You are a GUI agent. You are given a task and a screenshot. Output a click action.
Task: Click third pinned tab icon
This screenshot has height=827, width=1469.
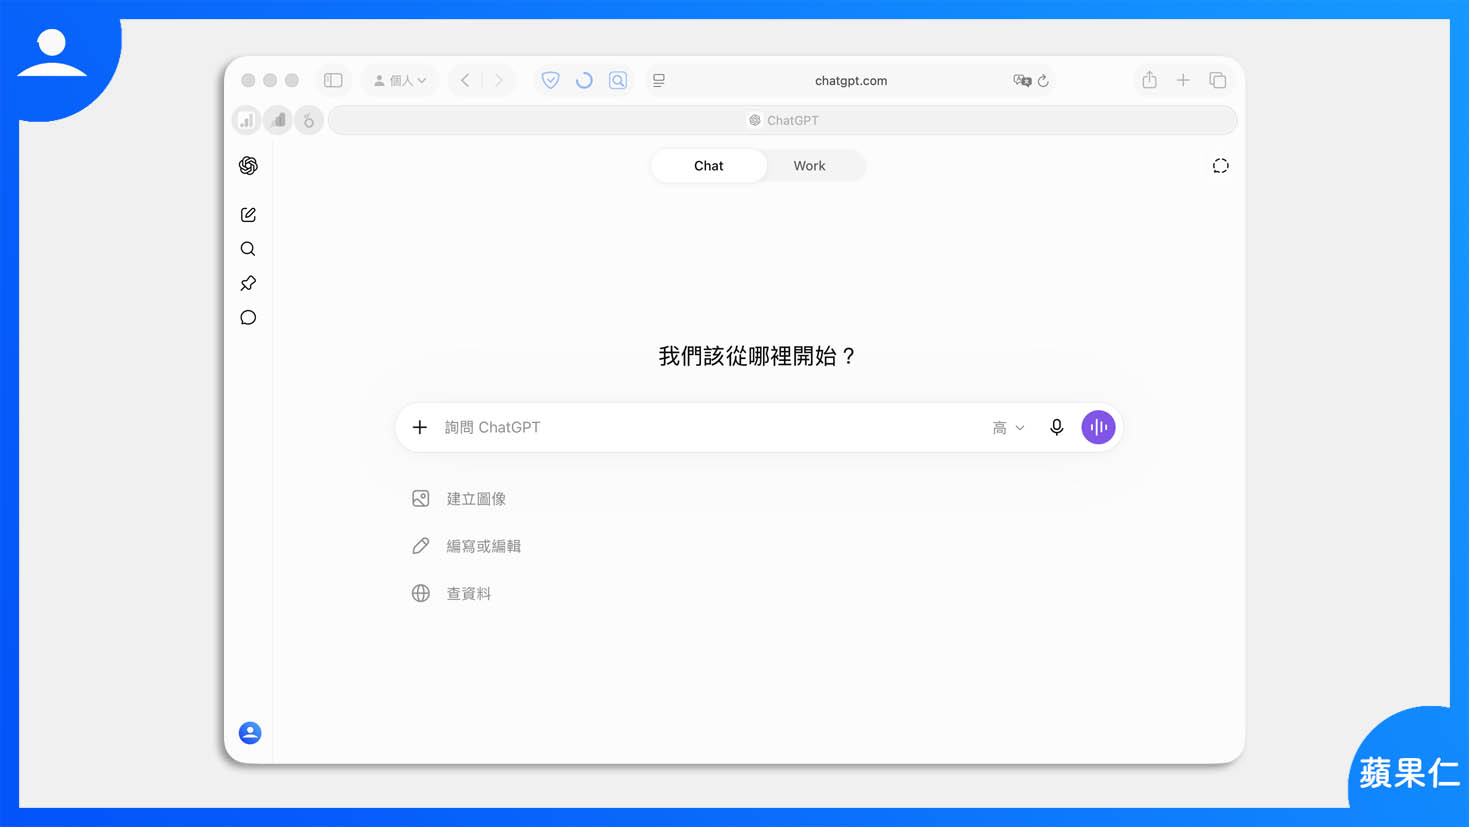click(x=309, y=120)
